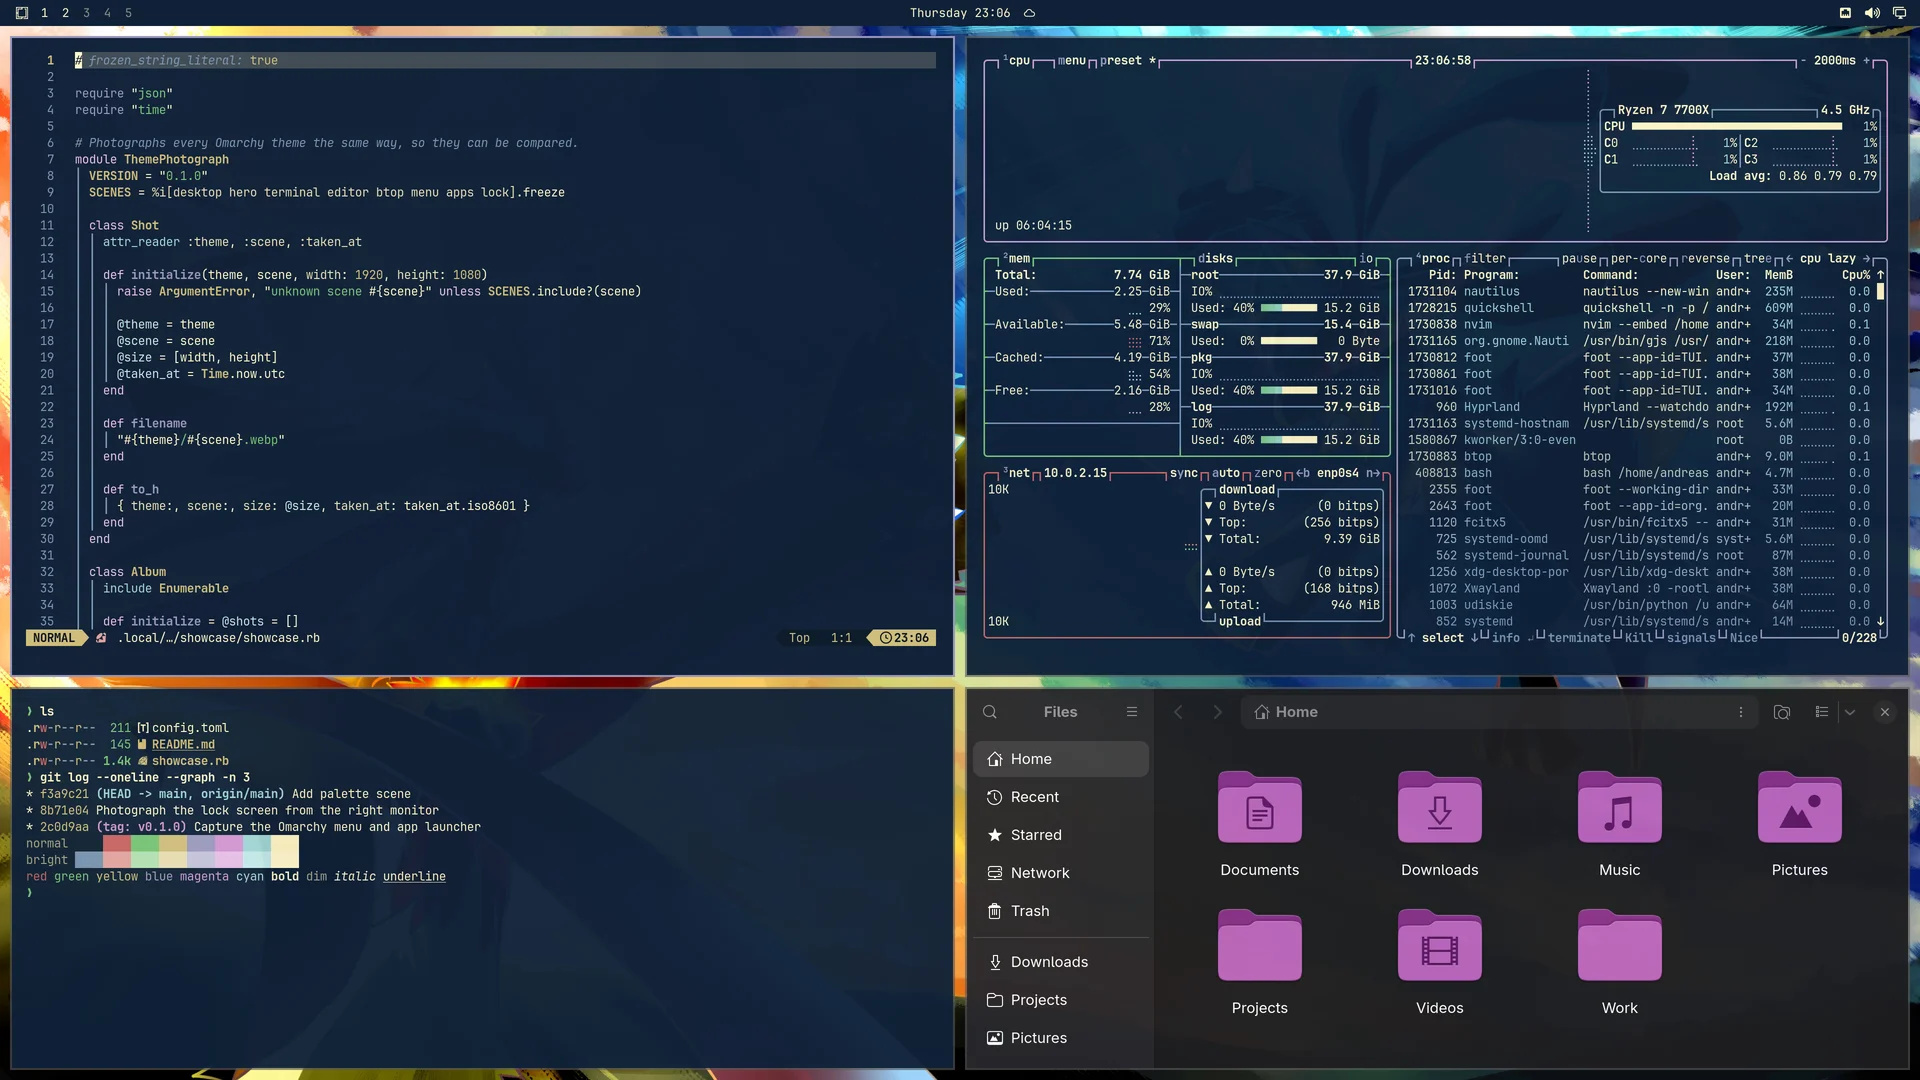The height and width of the screenshot is (1080, 1920).
Task: Open btop menu option
Action: point(1072,60)
